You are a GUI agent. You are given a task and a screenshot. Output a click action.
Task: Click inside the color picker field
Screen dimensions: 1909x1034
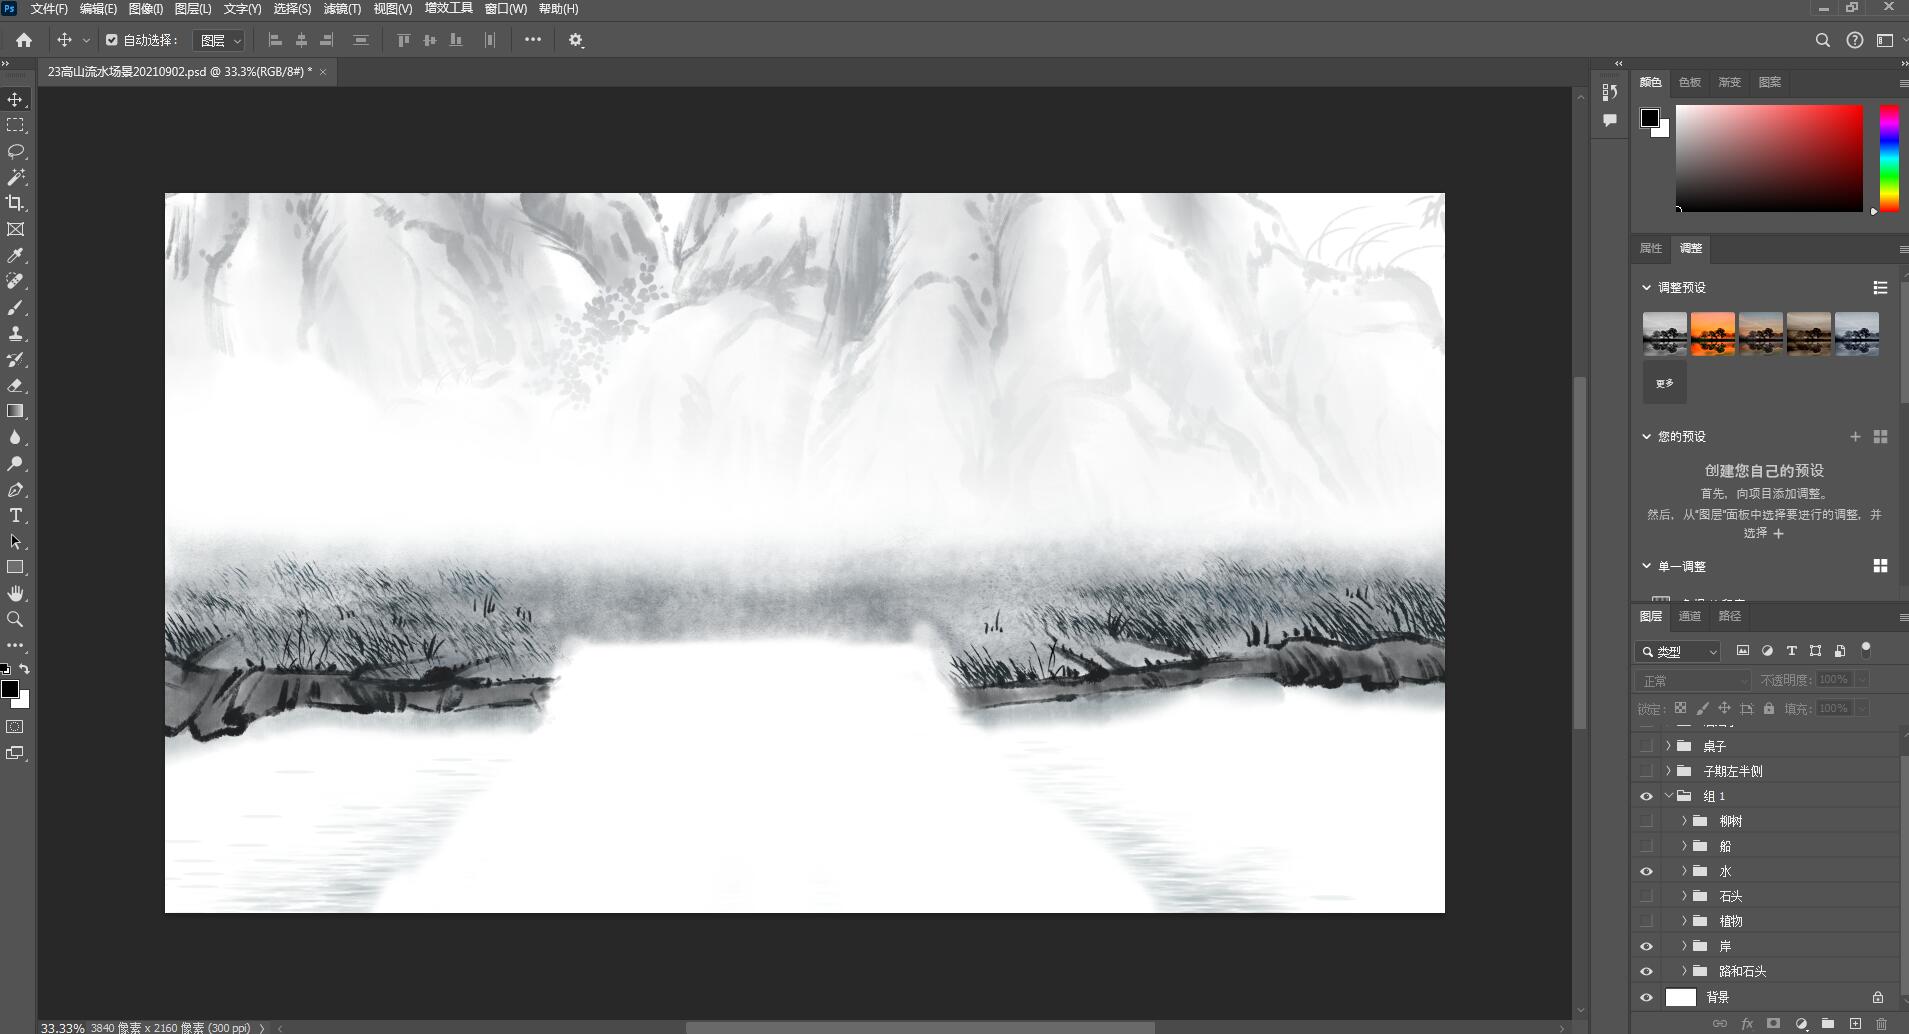click(1769, 158)
